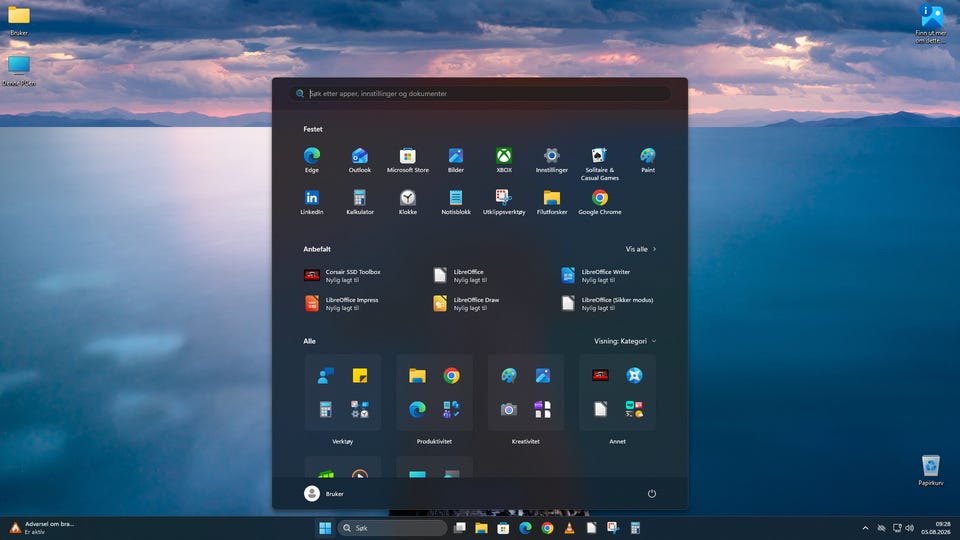Launch Outlook from the Festet section
The image size is (960, 540).
point(359,160)
